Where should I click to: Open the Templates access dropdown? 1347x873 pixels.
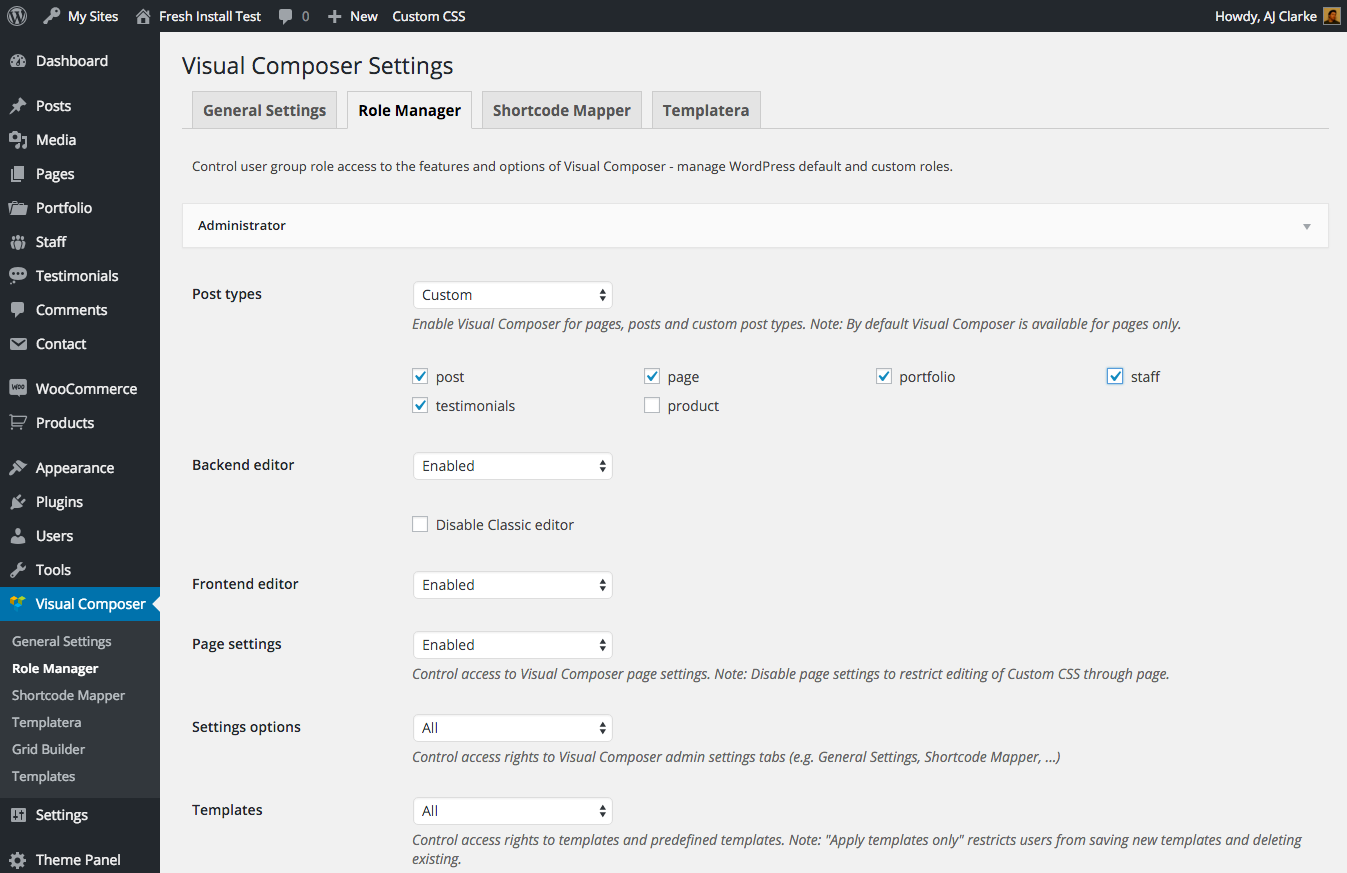click(512, 811)
